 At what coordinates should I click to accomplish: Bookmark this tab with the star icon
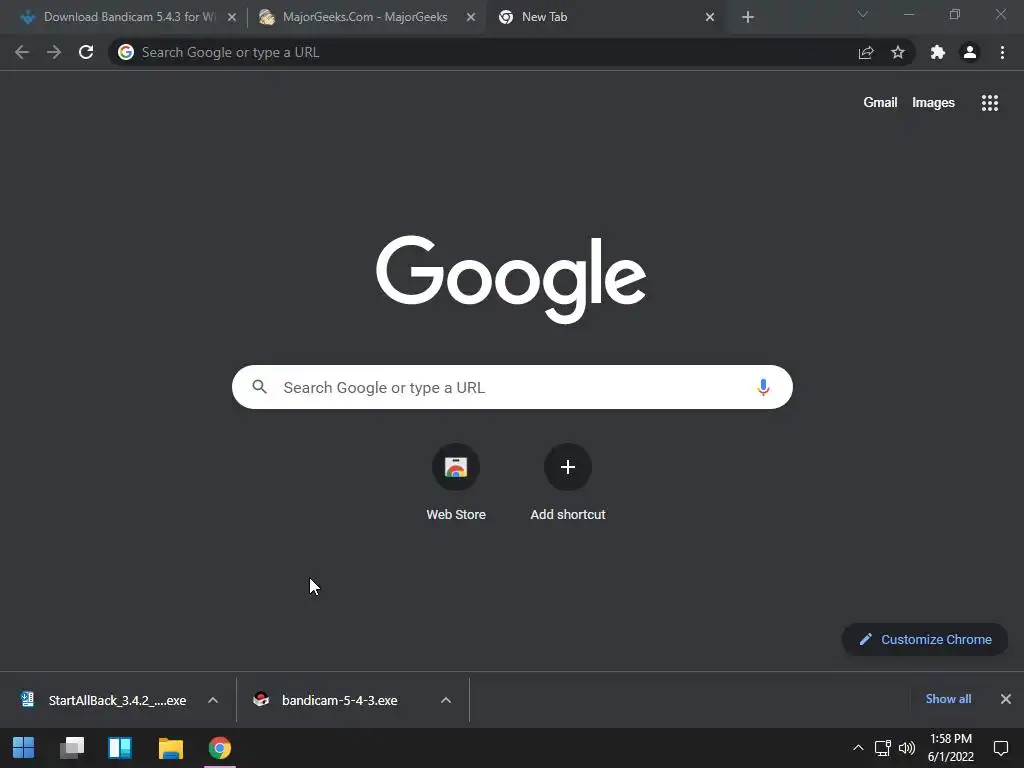point(898,52)
